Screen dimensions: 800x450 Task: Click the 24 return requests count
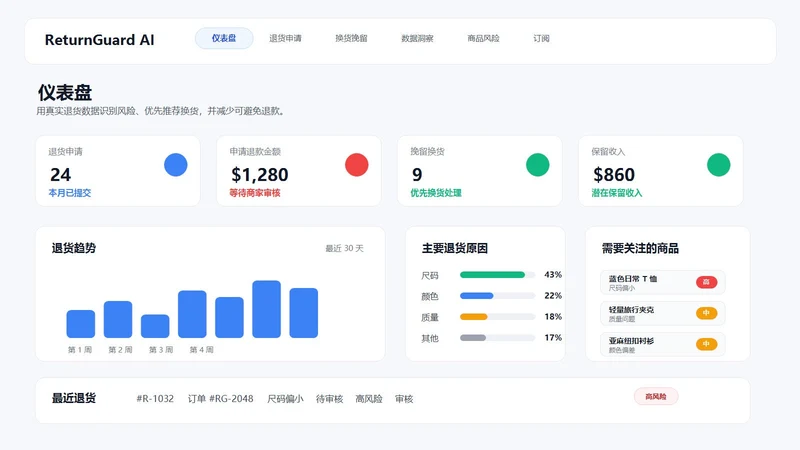pos(60,175)
